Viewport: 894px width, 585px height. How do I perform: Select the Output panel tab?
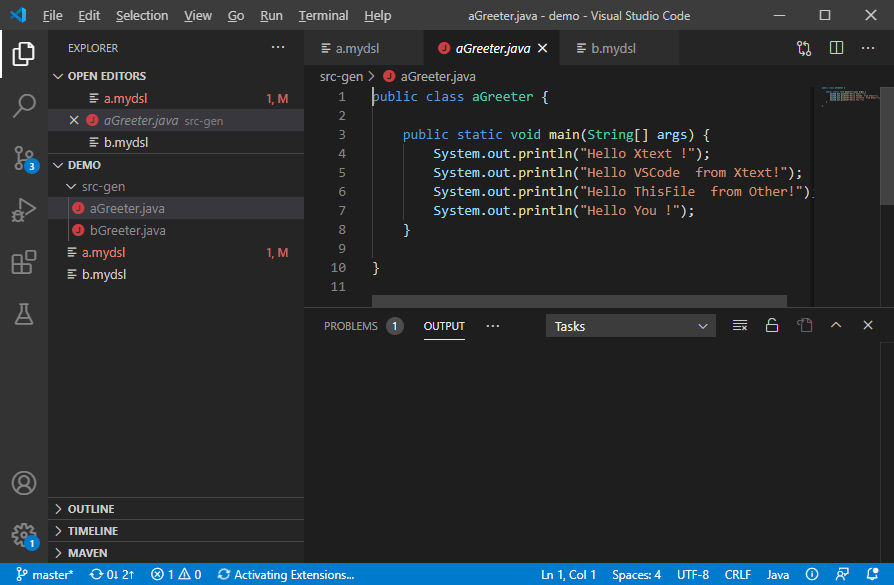[x=444, y=326]
